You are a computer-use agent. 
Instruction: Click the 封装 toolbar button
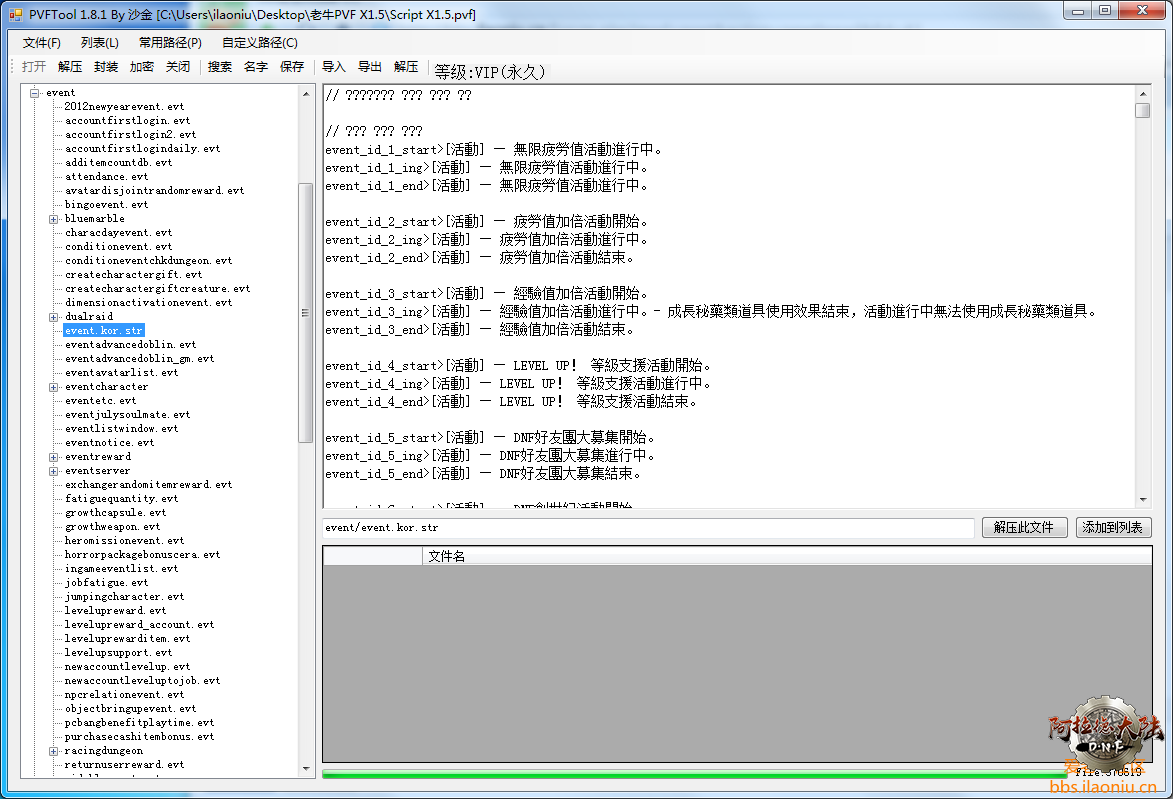pyautogui.click(x=106, y=67)
